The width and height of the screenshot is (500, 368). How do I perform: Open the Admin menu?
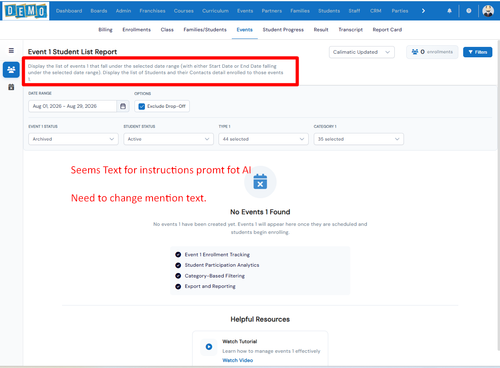tap(123, 11)
